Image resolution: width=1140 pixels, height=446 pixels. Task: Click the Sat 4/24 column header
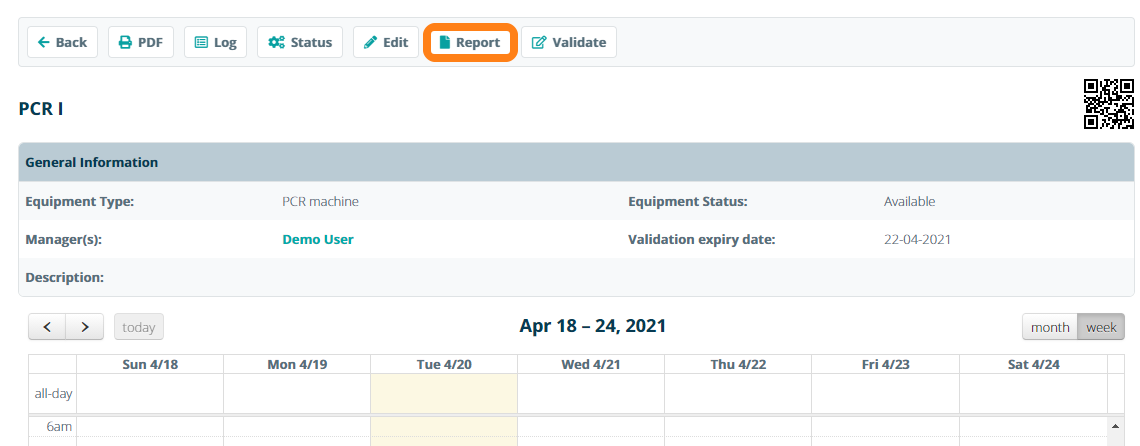[x=1032, y=365]
